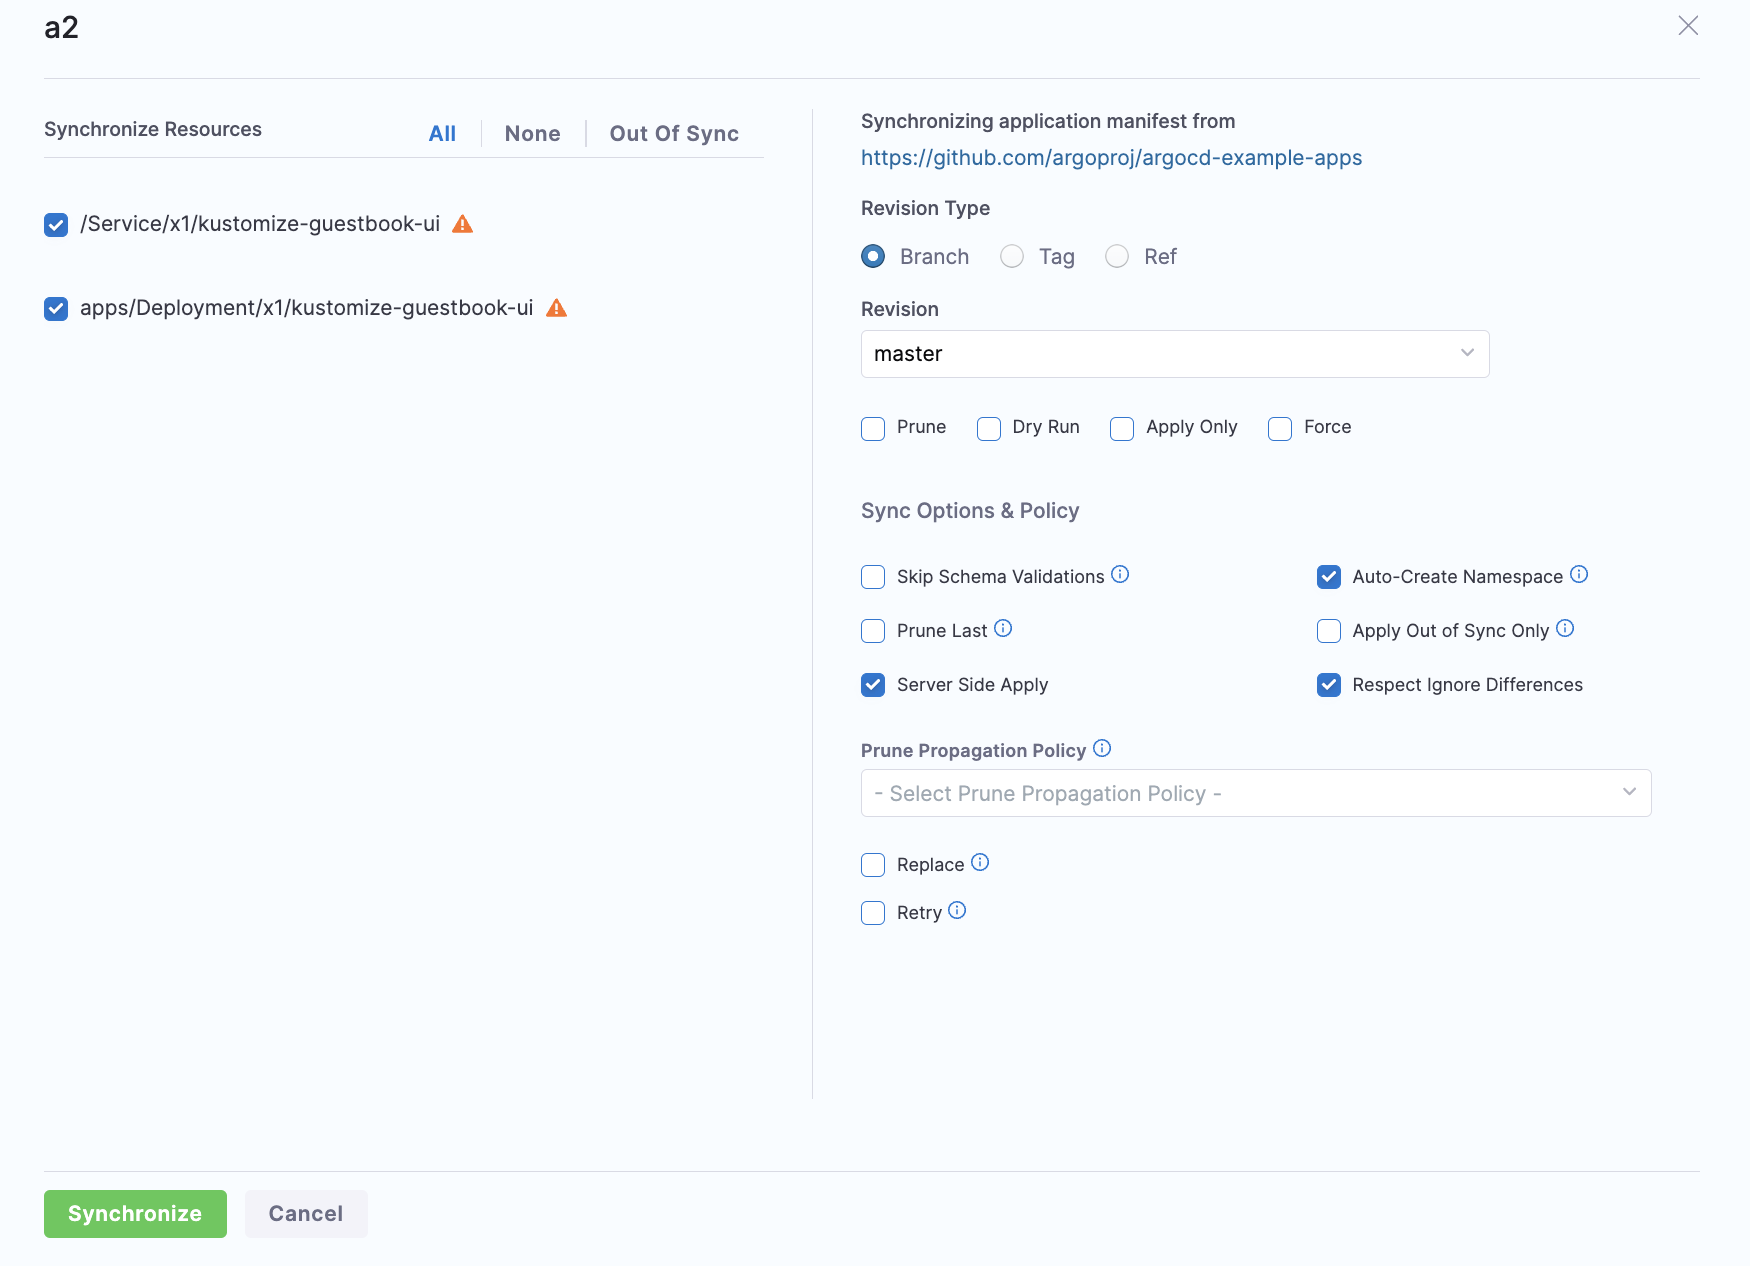Select the Tag revision type
Image resolution: width=1750 pixels, height=1266 pixels.
(1012, 257)
